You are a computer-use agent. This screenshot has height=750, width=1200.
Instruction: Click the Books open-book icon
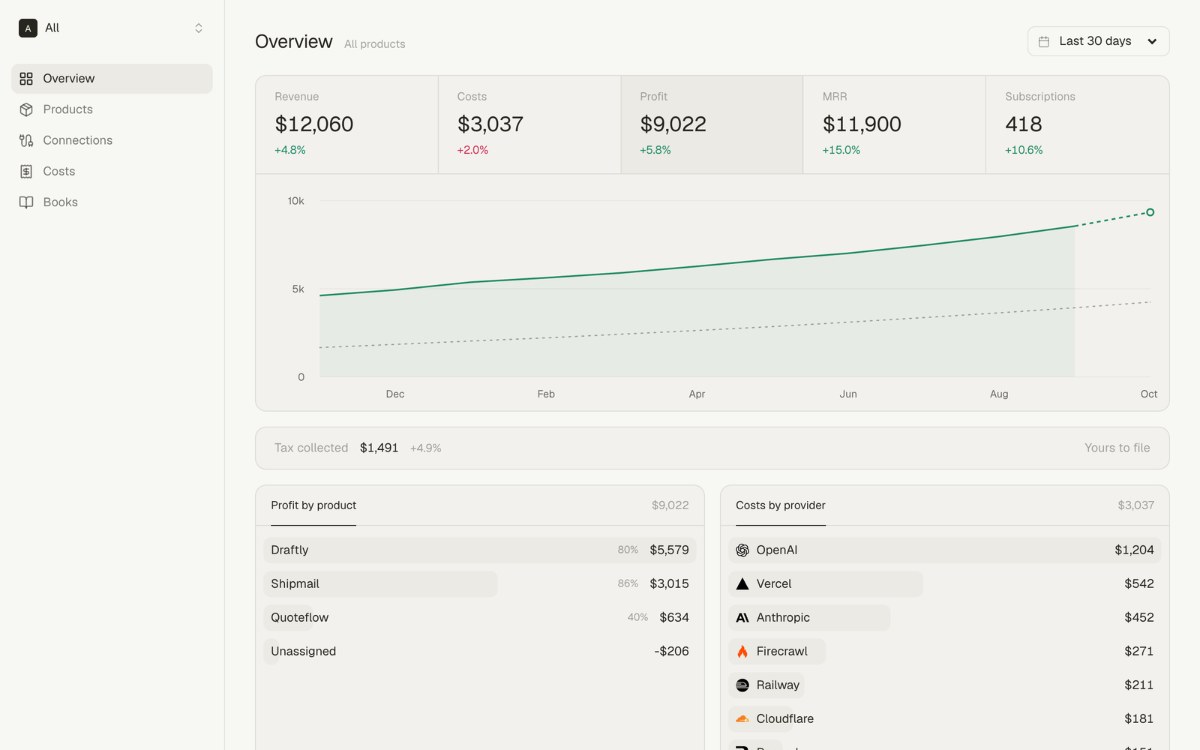26,203
